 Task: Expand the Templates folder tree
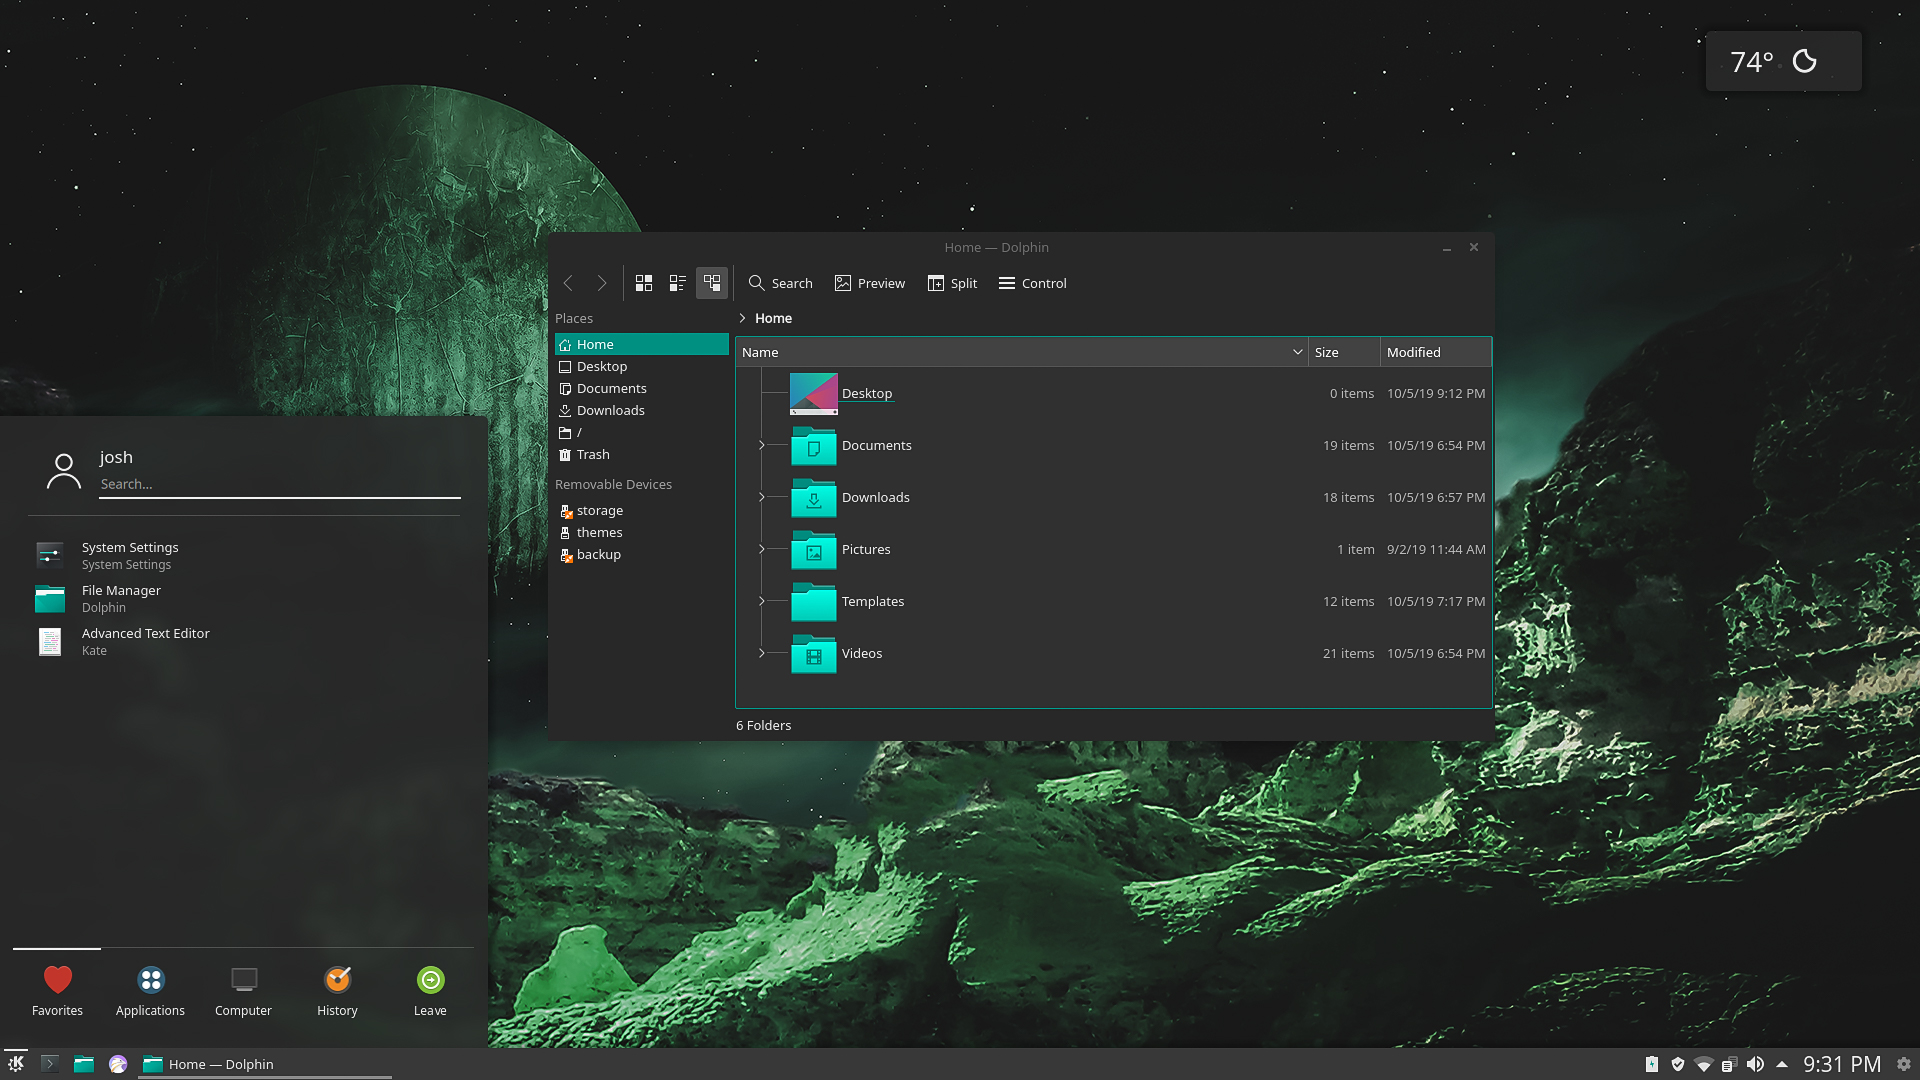[762, 602]
